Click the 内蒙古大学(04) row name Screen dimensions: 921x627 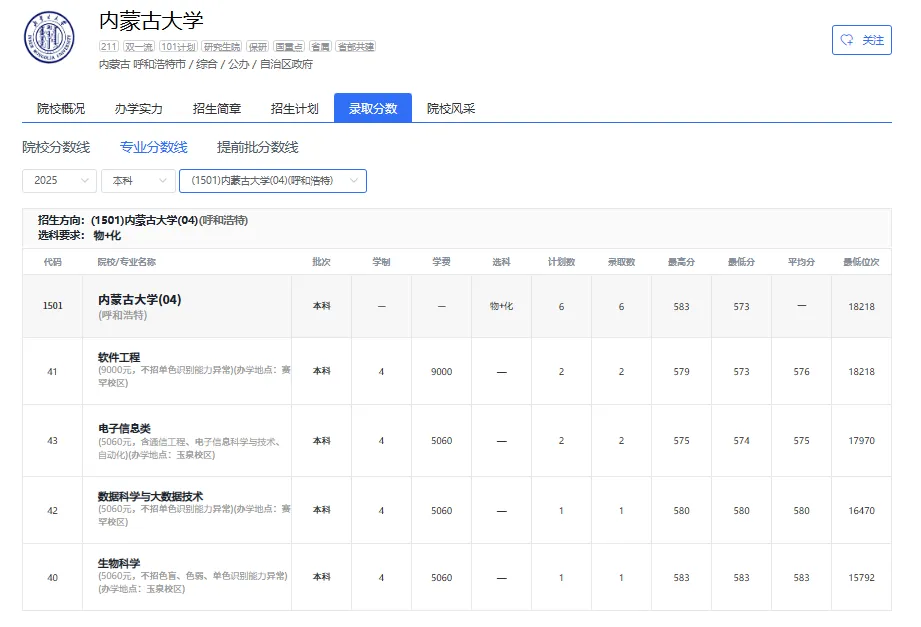pyautogui.click(x=139, y=300)
